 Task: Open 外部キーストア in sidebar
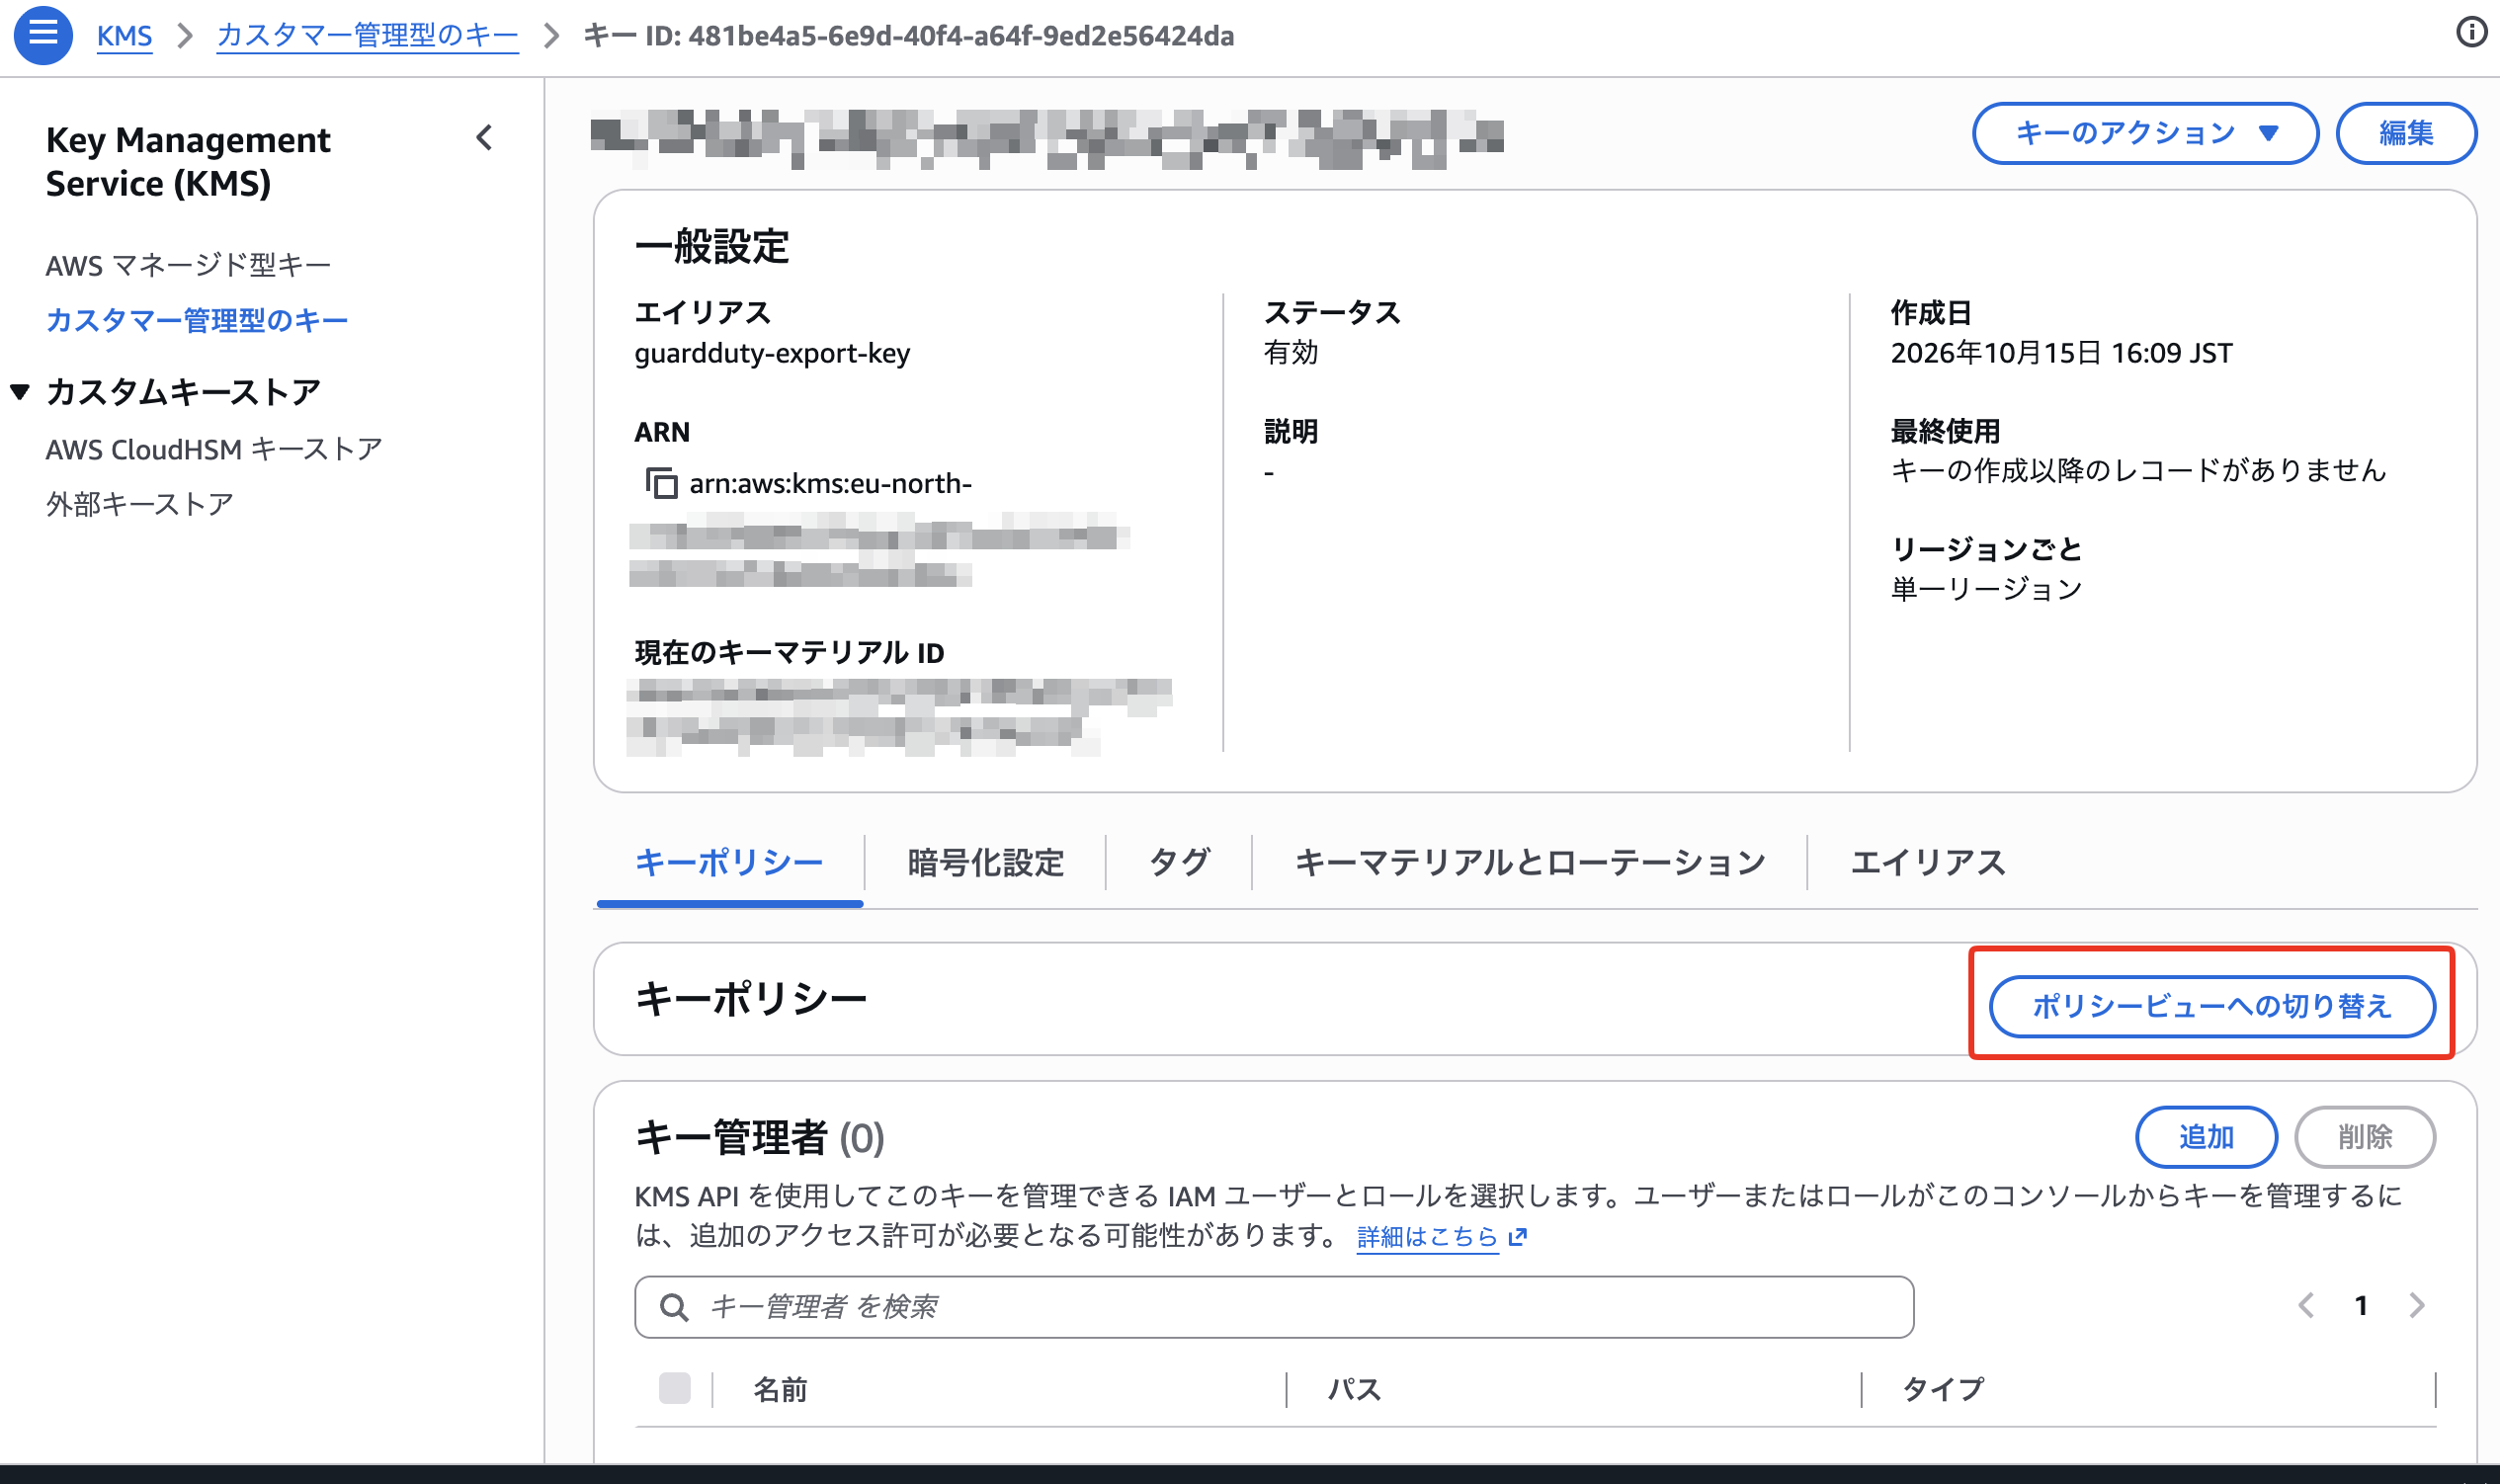pos(140,504)
